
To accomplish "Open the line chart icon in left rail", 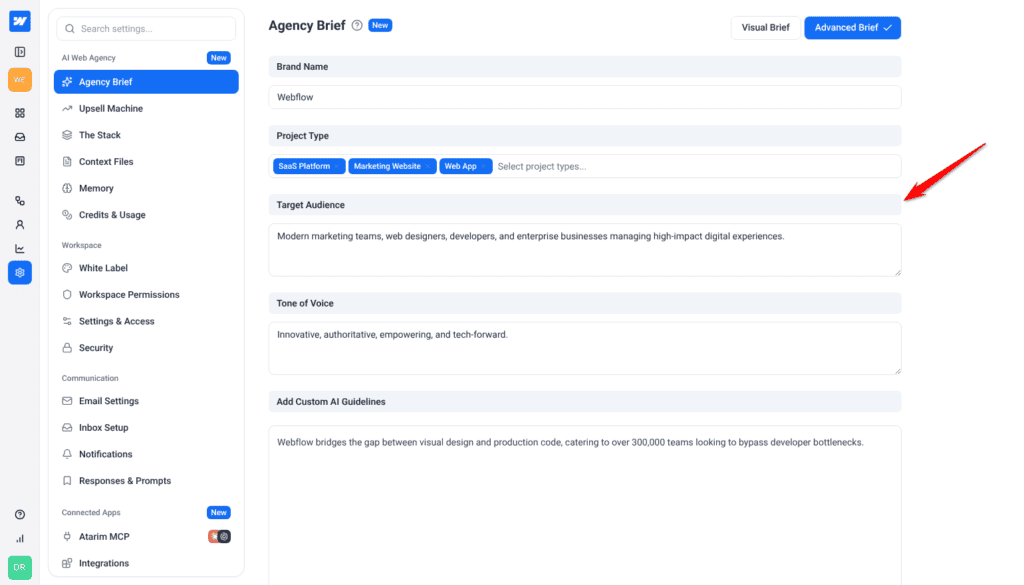I will (20, 249).
